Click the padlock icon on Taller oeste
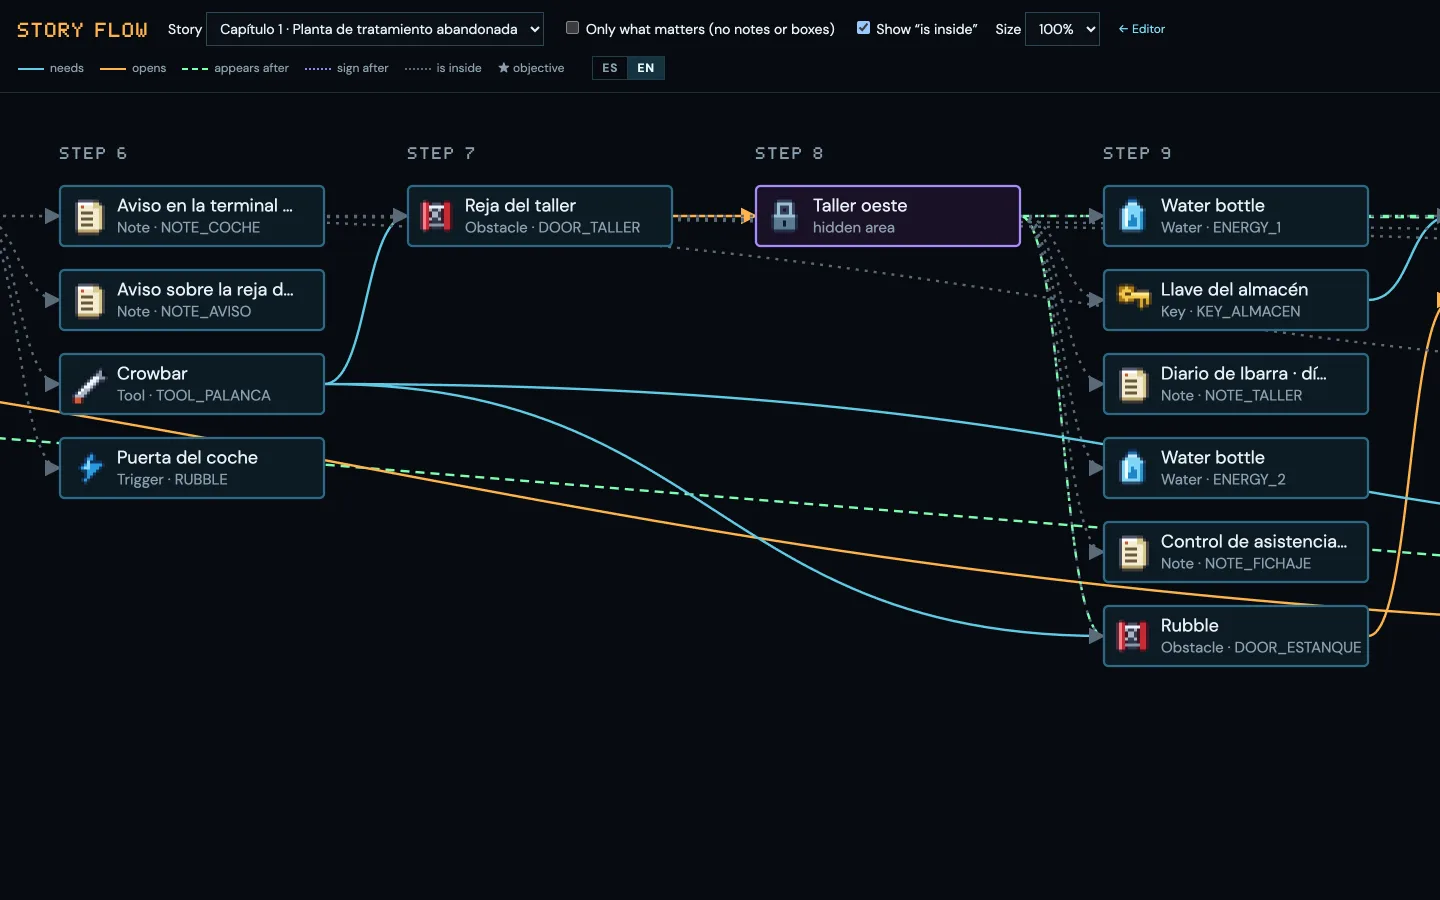This screenshot has height=900, width=1440. tap(785, 216)
